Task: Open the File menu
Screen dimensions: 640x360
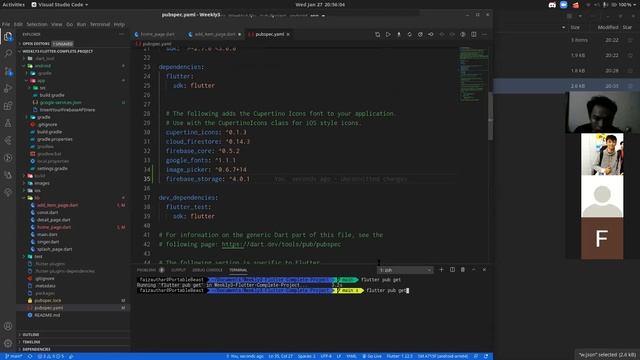Action: (x=6, y=24)
